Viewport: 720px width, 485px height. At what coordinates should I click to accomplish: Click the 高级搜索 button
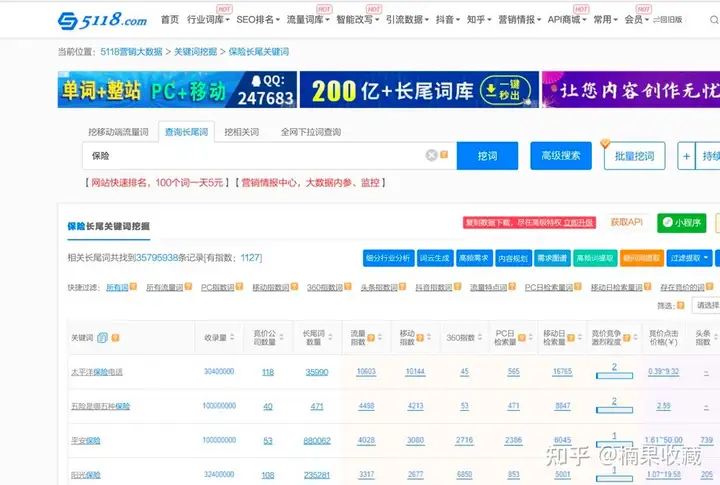[561, 156]
